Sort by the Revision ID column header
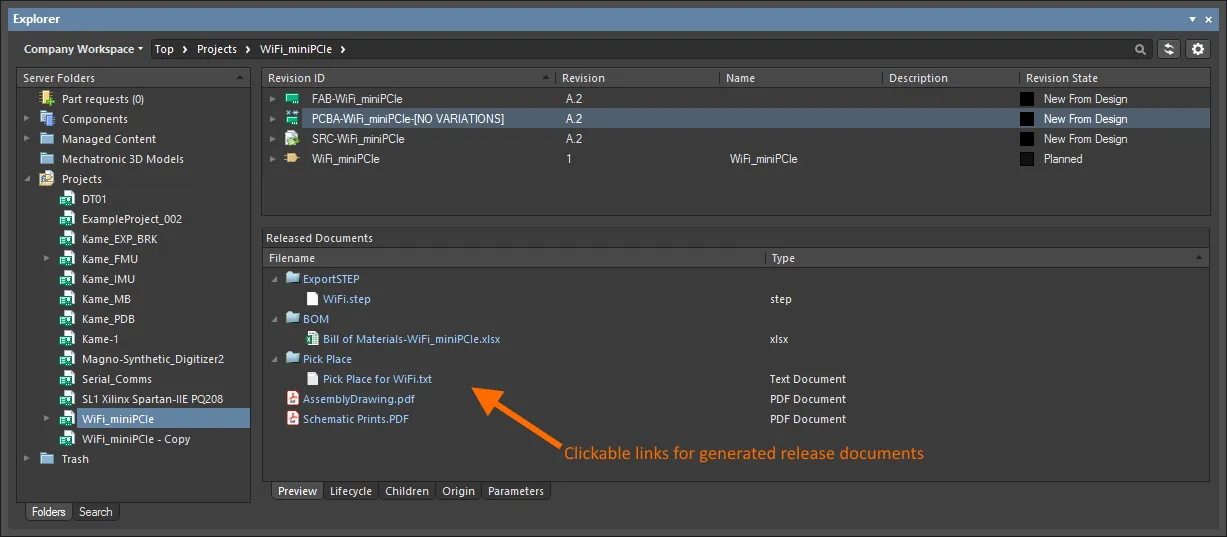 [296, 78]
